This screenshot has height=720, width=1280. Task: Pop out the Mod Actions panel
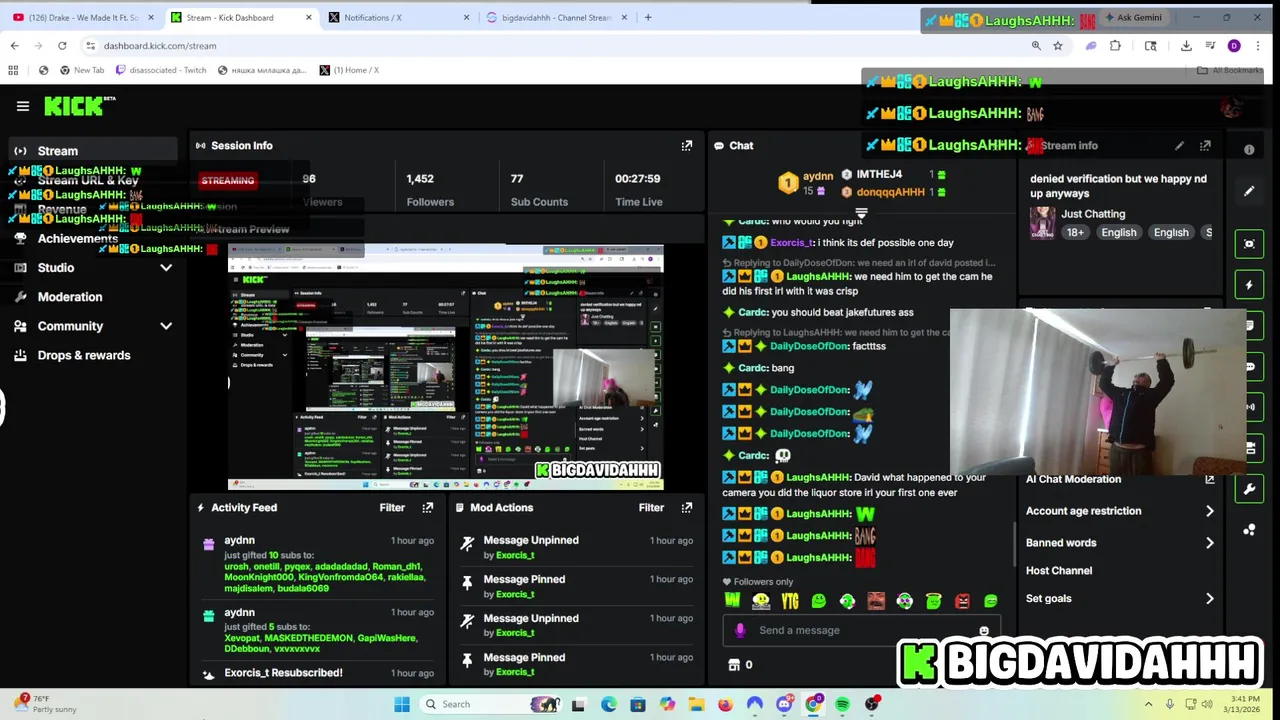686,508
